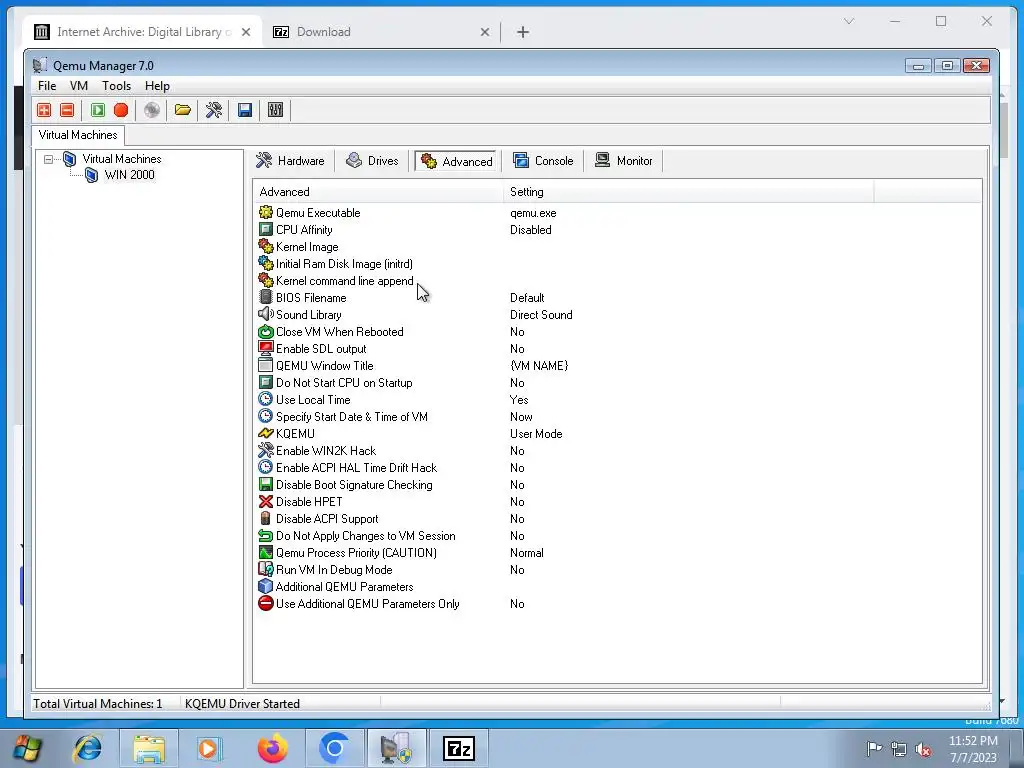
Task: Click the red plus new VM toolbar icon
Action: pos(44,110)
